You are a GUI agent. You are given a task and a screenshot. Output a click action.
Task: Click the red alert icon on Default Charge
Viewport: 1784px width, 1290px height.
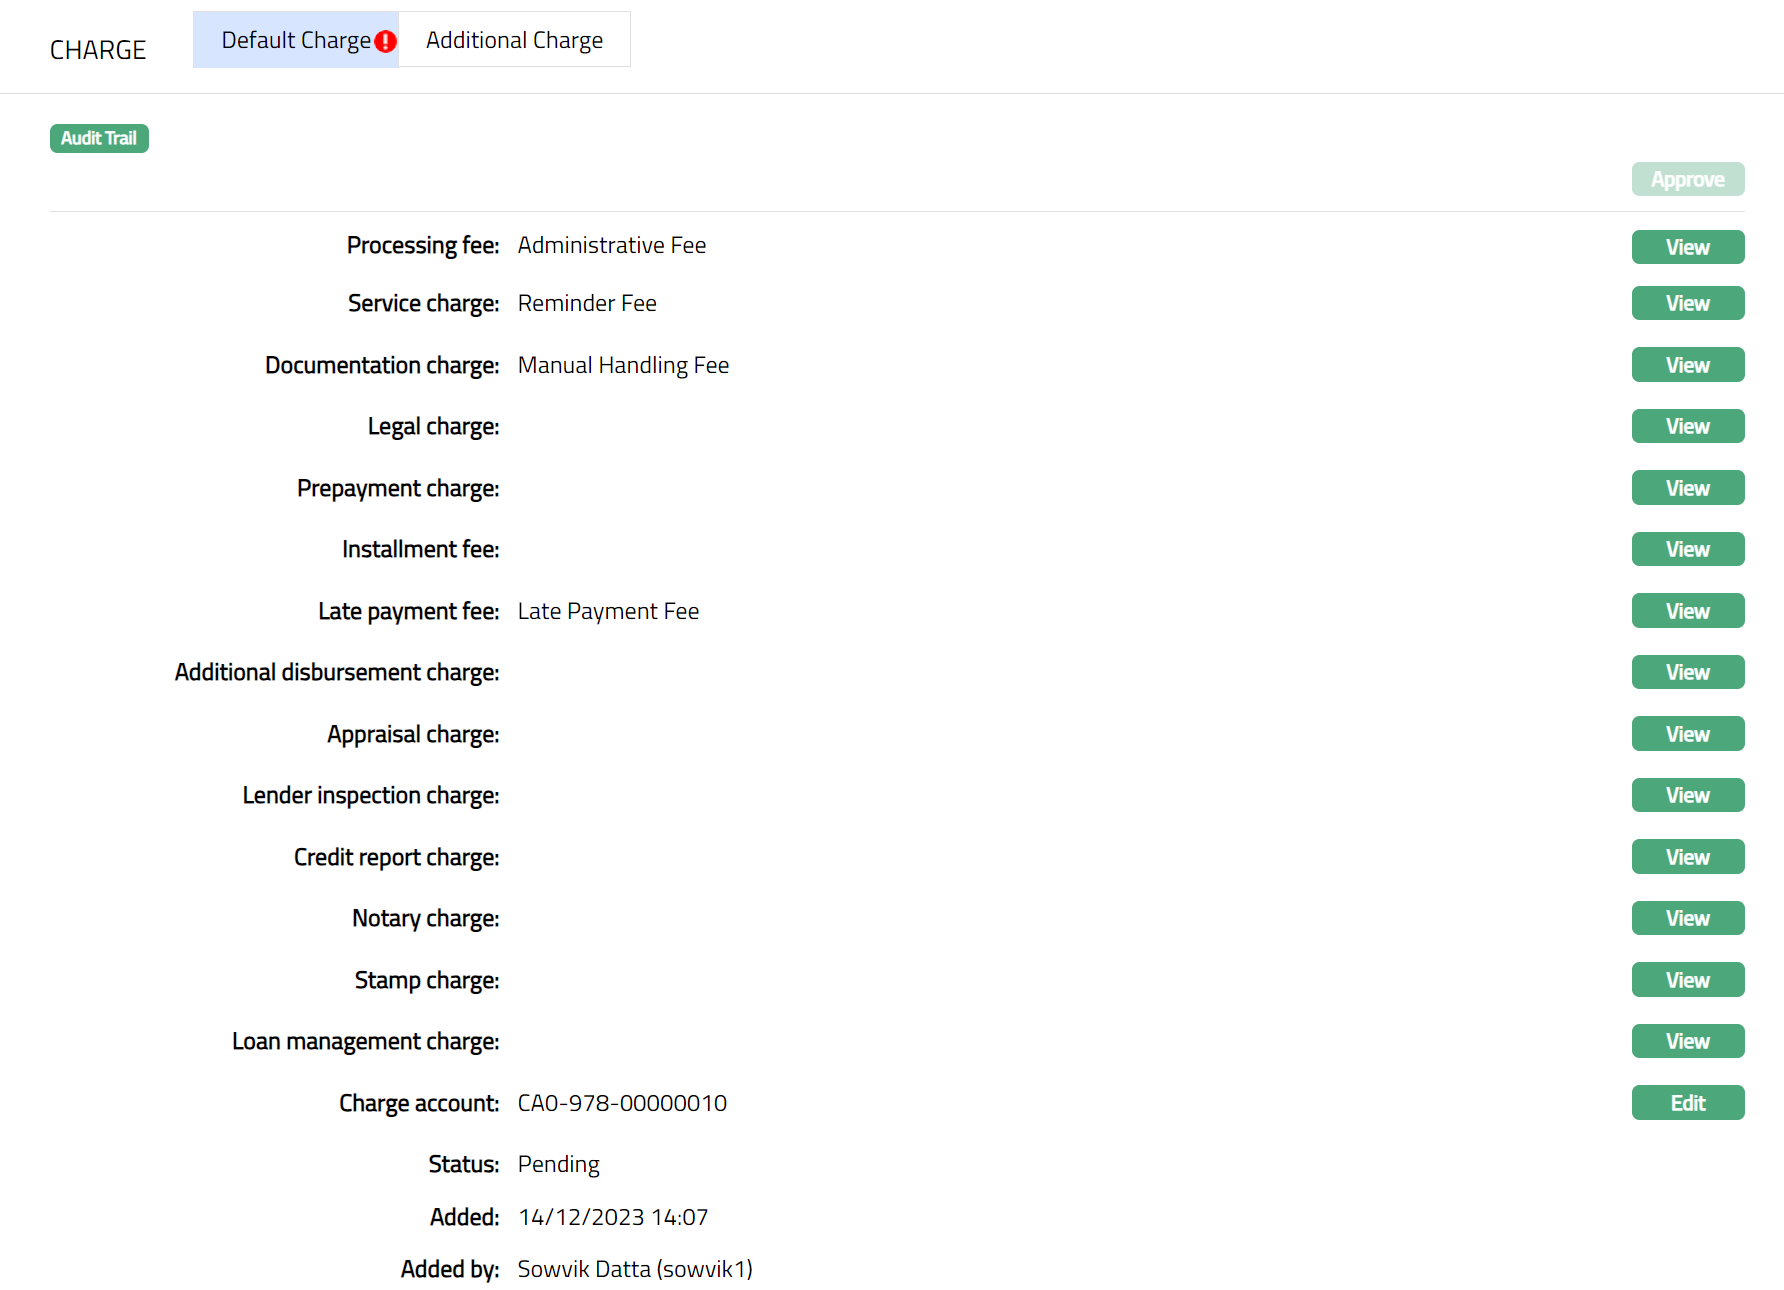click(x=385, y=41)
